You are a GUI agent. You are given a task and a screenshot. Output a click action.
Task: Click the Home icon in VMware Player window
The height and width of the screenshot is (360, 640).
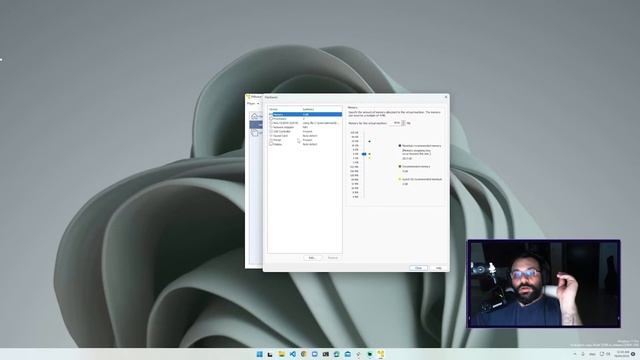[x=254, y=116]
